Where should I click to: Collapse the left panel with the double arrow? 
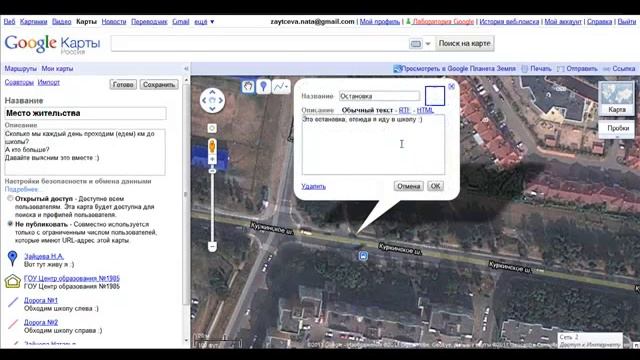click(186, 69)
